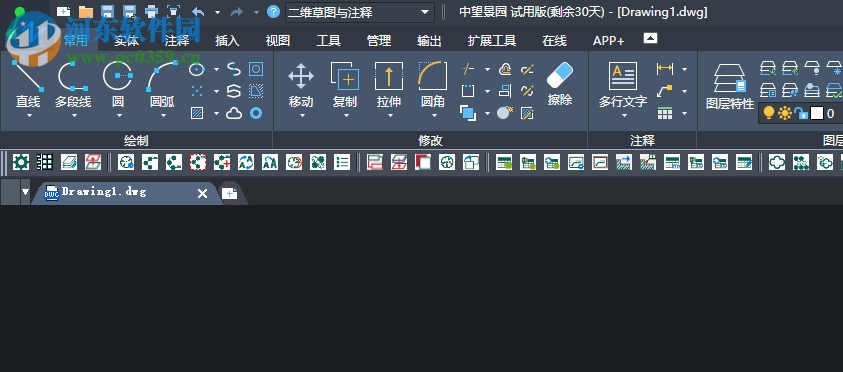The image size is (843, 372).
Task: Collapse the ribbon with the up arrow button
Action: coord(651,38)
